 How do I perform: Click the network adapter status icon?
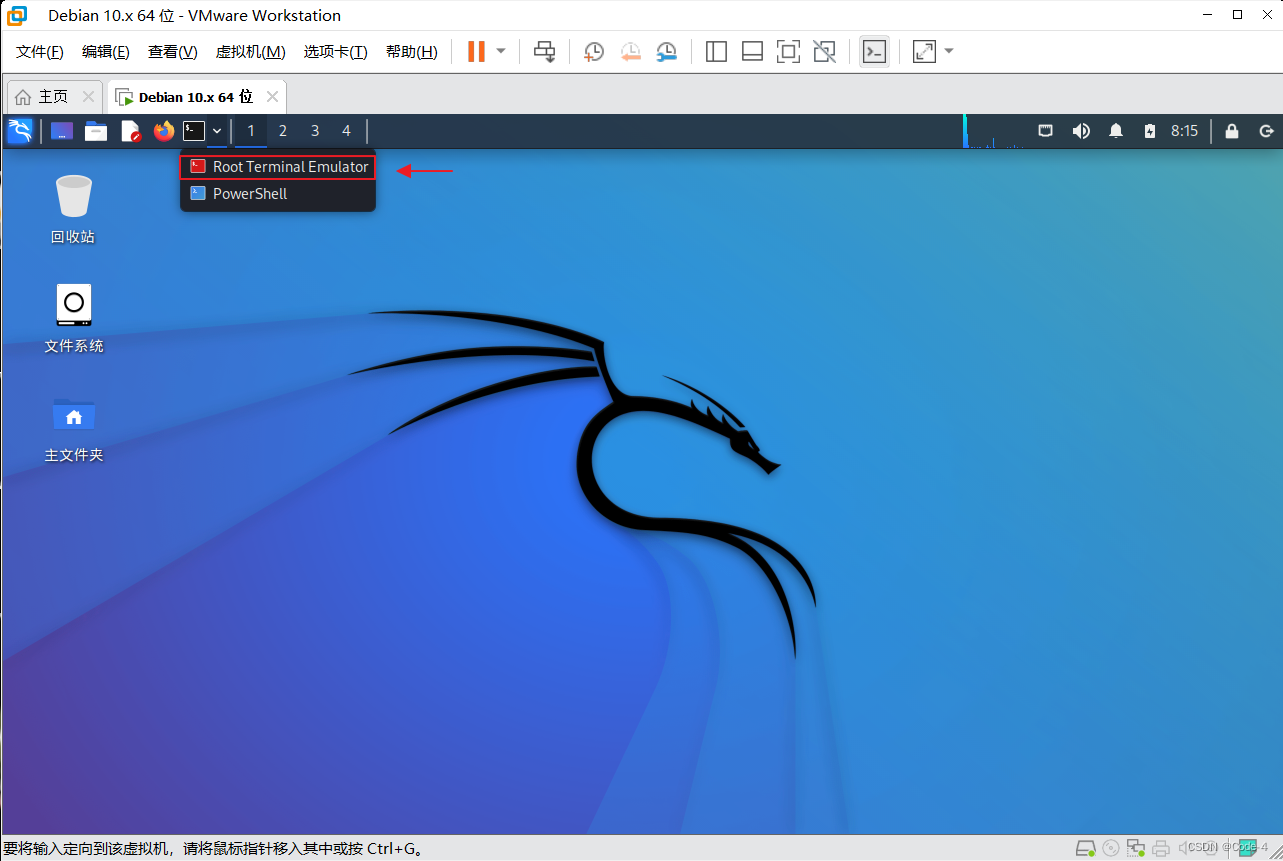click(1136, 849)
